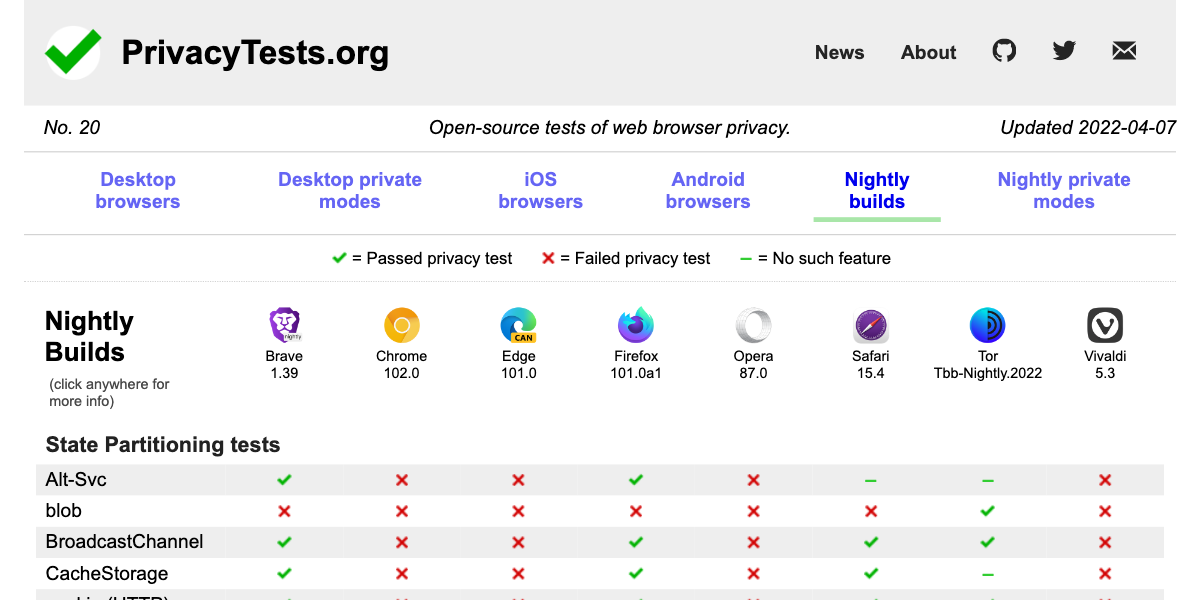
Task: Click the Safari browser logo
Action: tap(870, 325)
